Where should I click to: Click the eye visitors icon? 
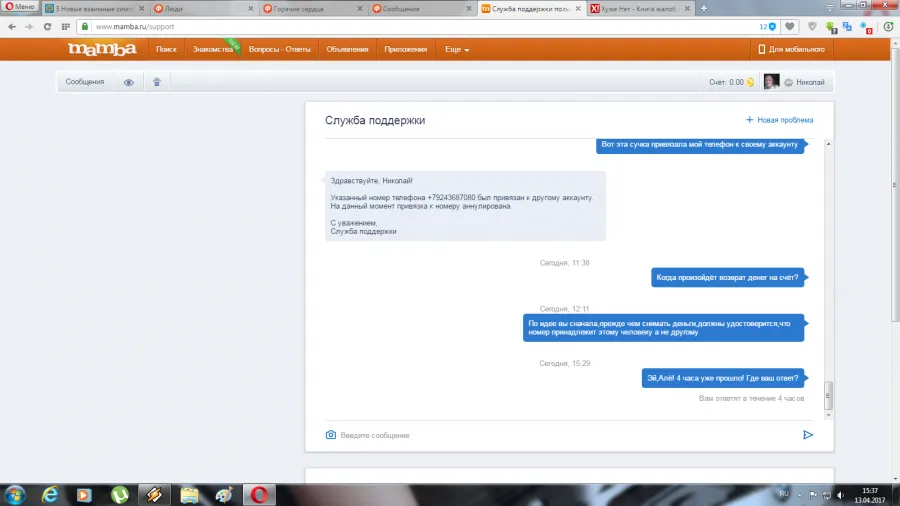(129, 83)
